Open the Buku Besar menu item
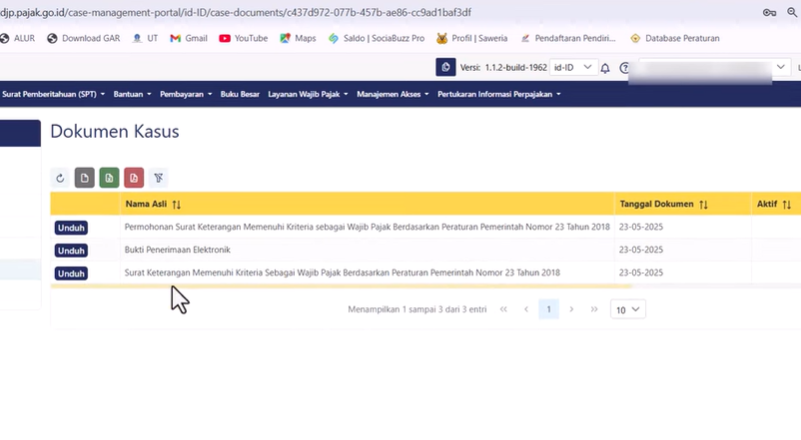 tap(240, 94)
